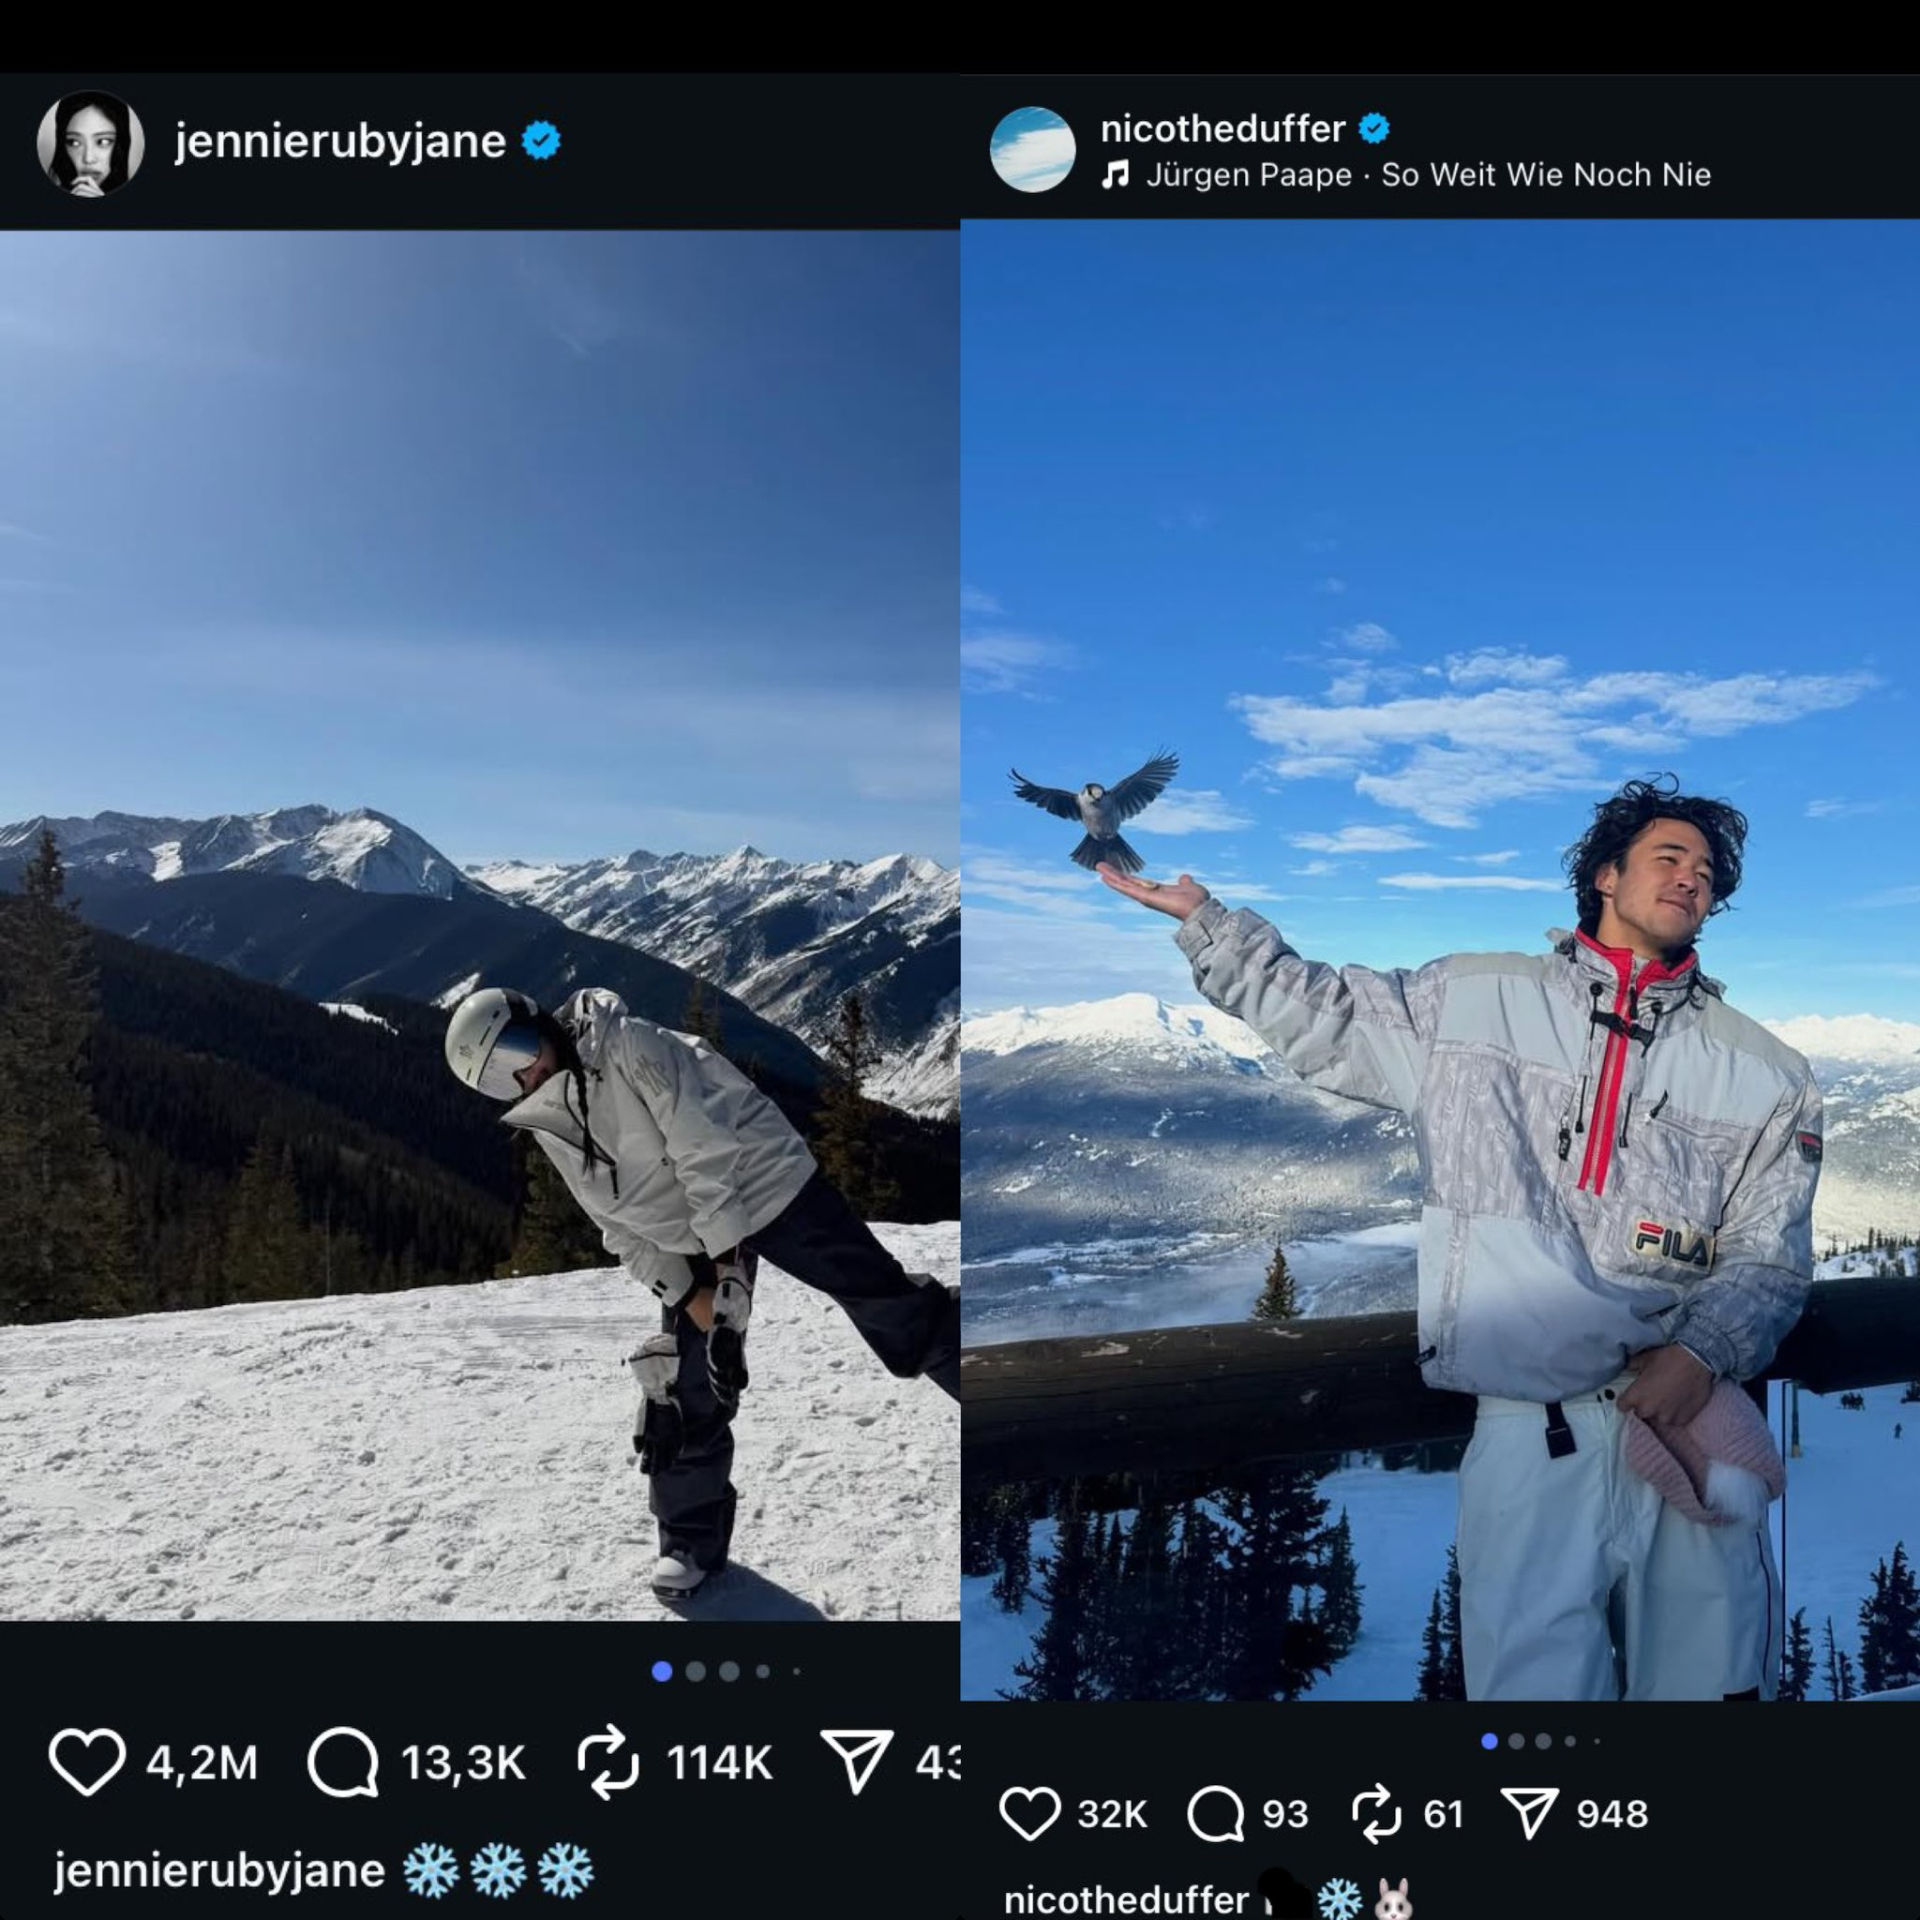Share nicotheduffer's post via paper plane icon
1920x1920 pixels.
[x=1529, y=1814]
